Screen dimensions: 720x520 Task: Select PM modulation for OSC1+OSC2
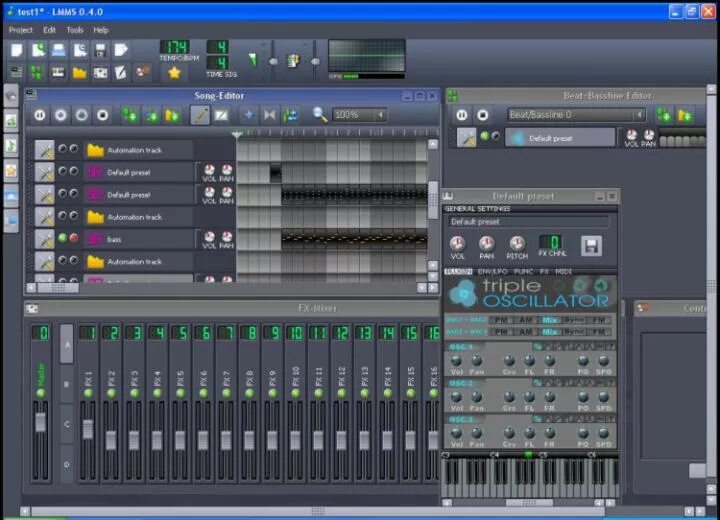501,320
